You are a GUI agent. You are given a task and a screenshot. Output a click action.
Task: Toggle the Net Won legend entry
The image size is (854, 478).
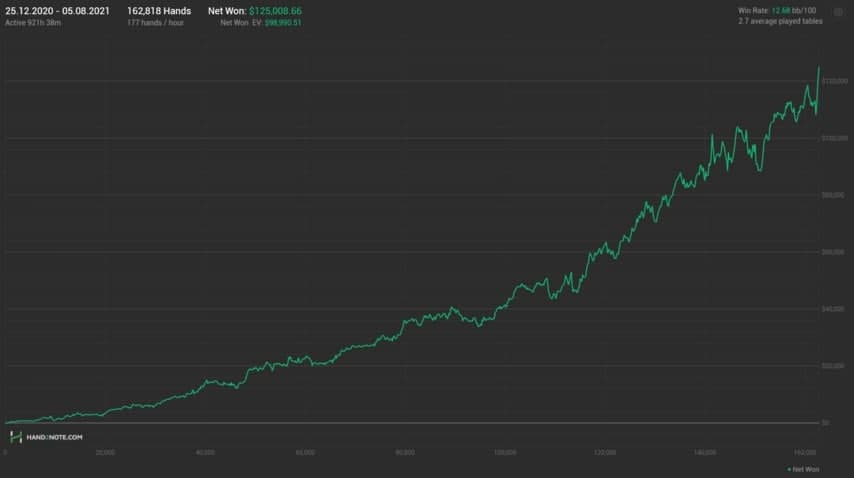[x=803, y=469]
